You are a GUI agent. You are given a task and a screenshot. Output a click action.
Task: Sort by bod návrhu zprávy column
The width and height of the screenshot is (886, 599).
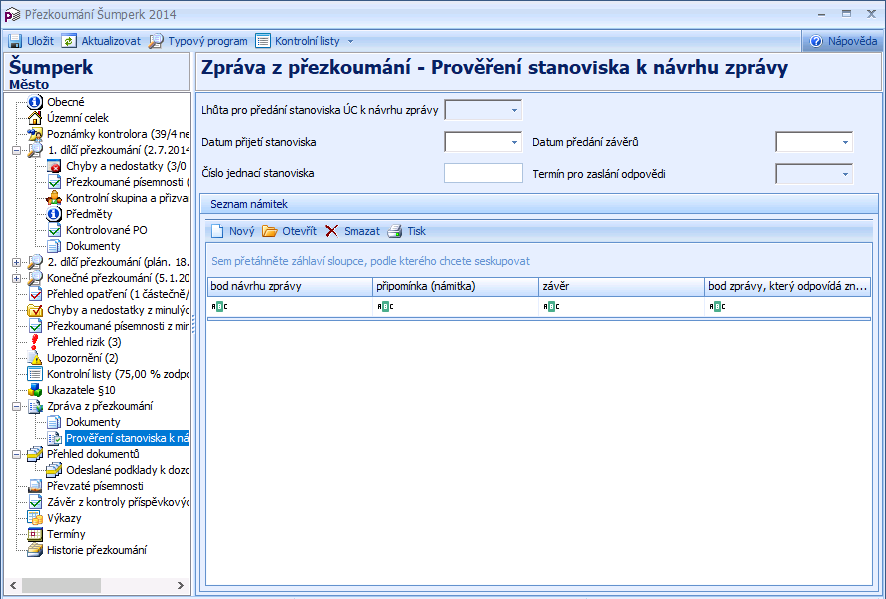point(290,287)
